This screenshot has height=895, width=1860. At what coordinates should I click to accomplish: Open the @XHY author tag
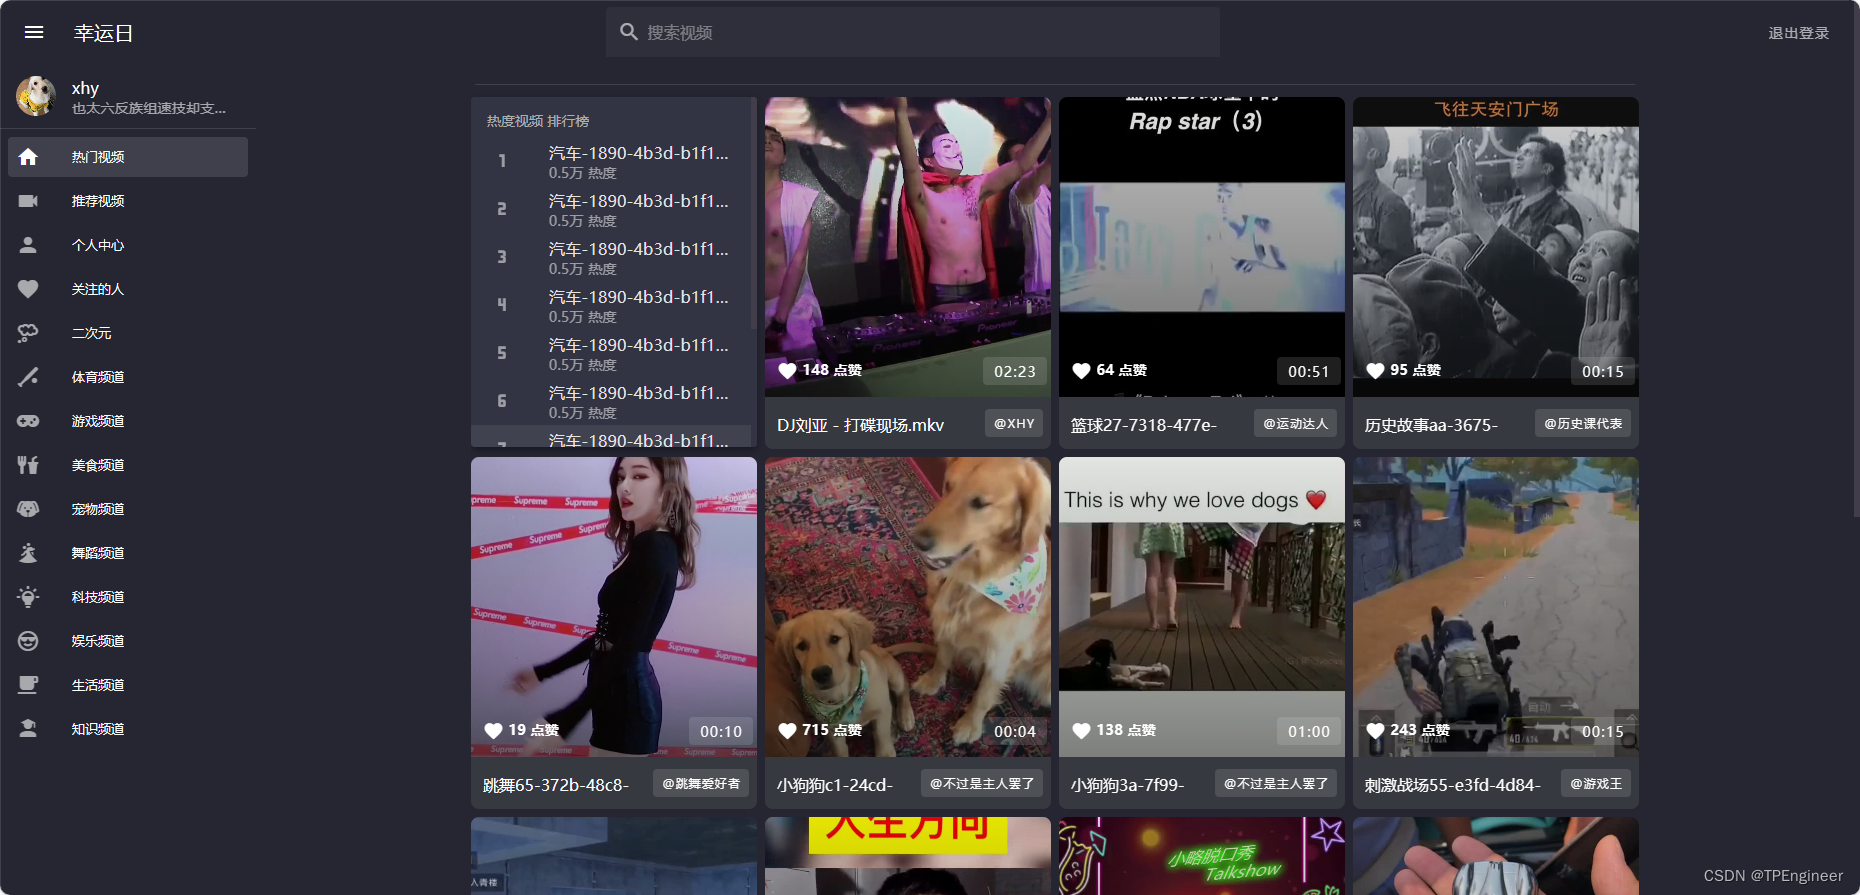1014,423
